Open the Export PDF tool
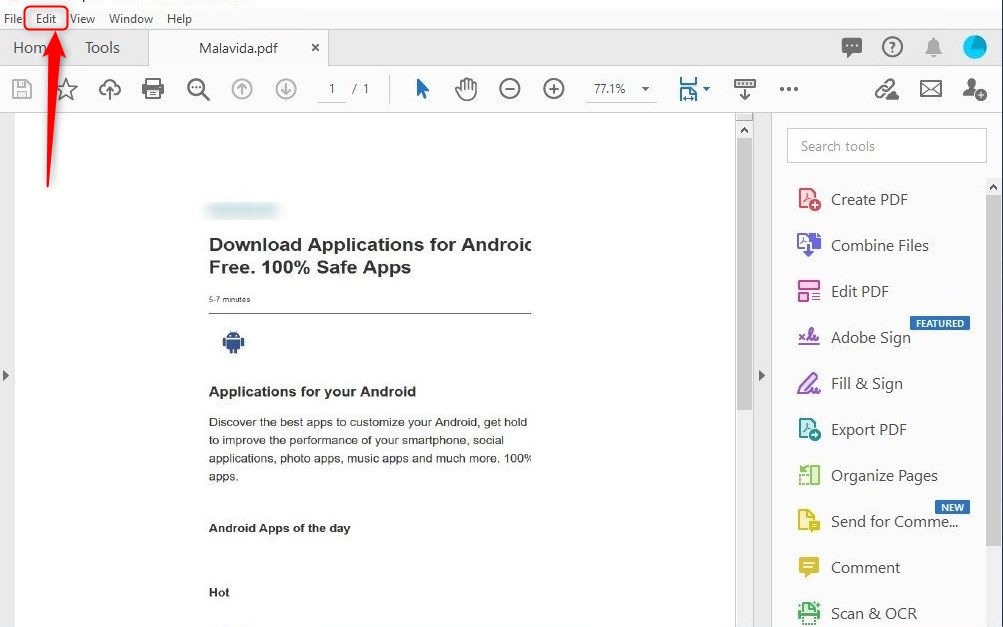 pyautogui.click(x=868, y=430)
